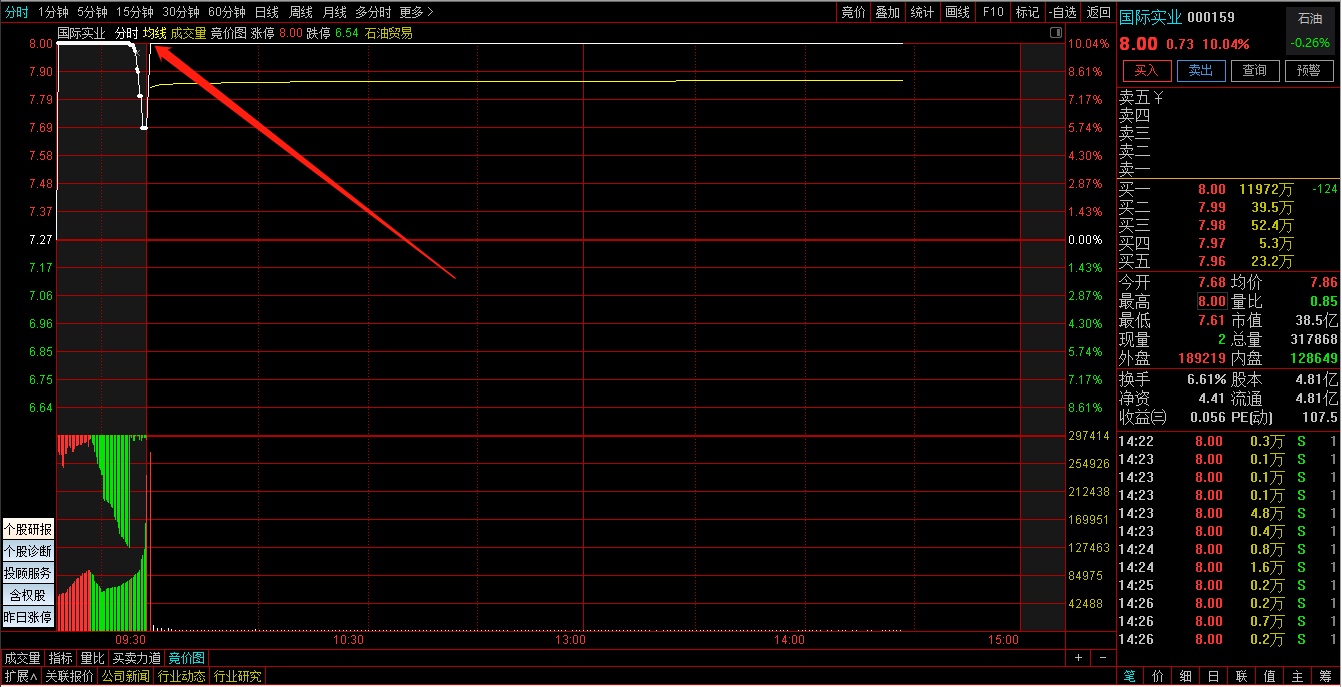Open the 统计 statistics tool

(x=922, y=12)
